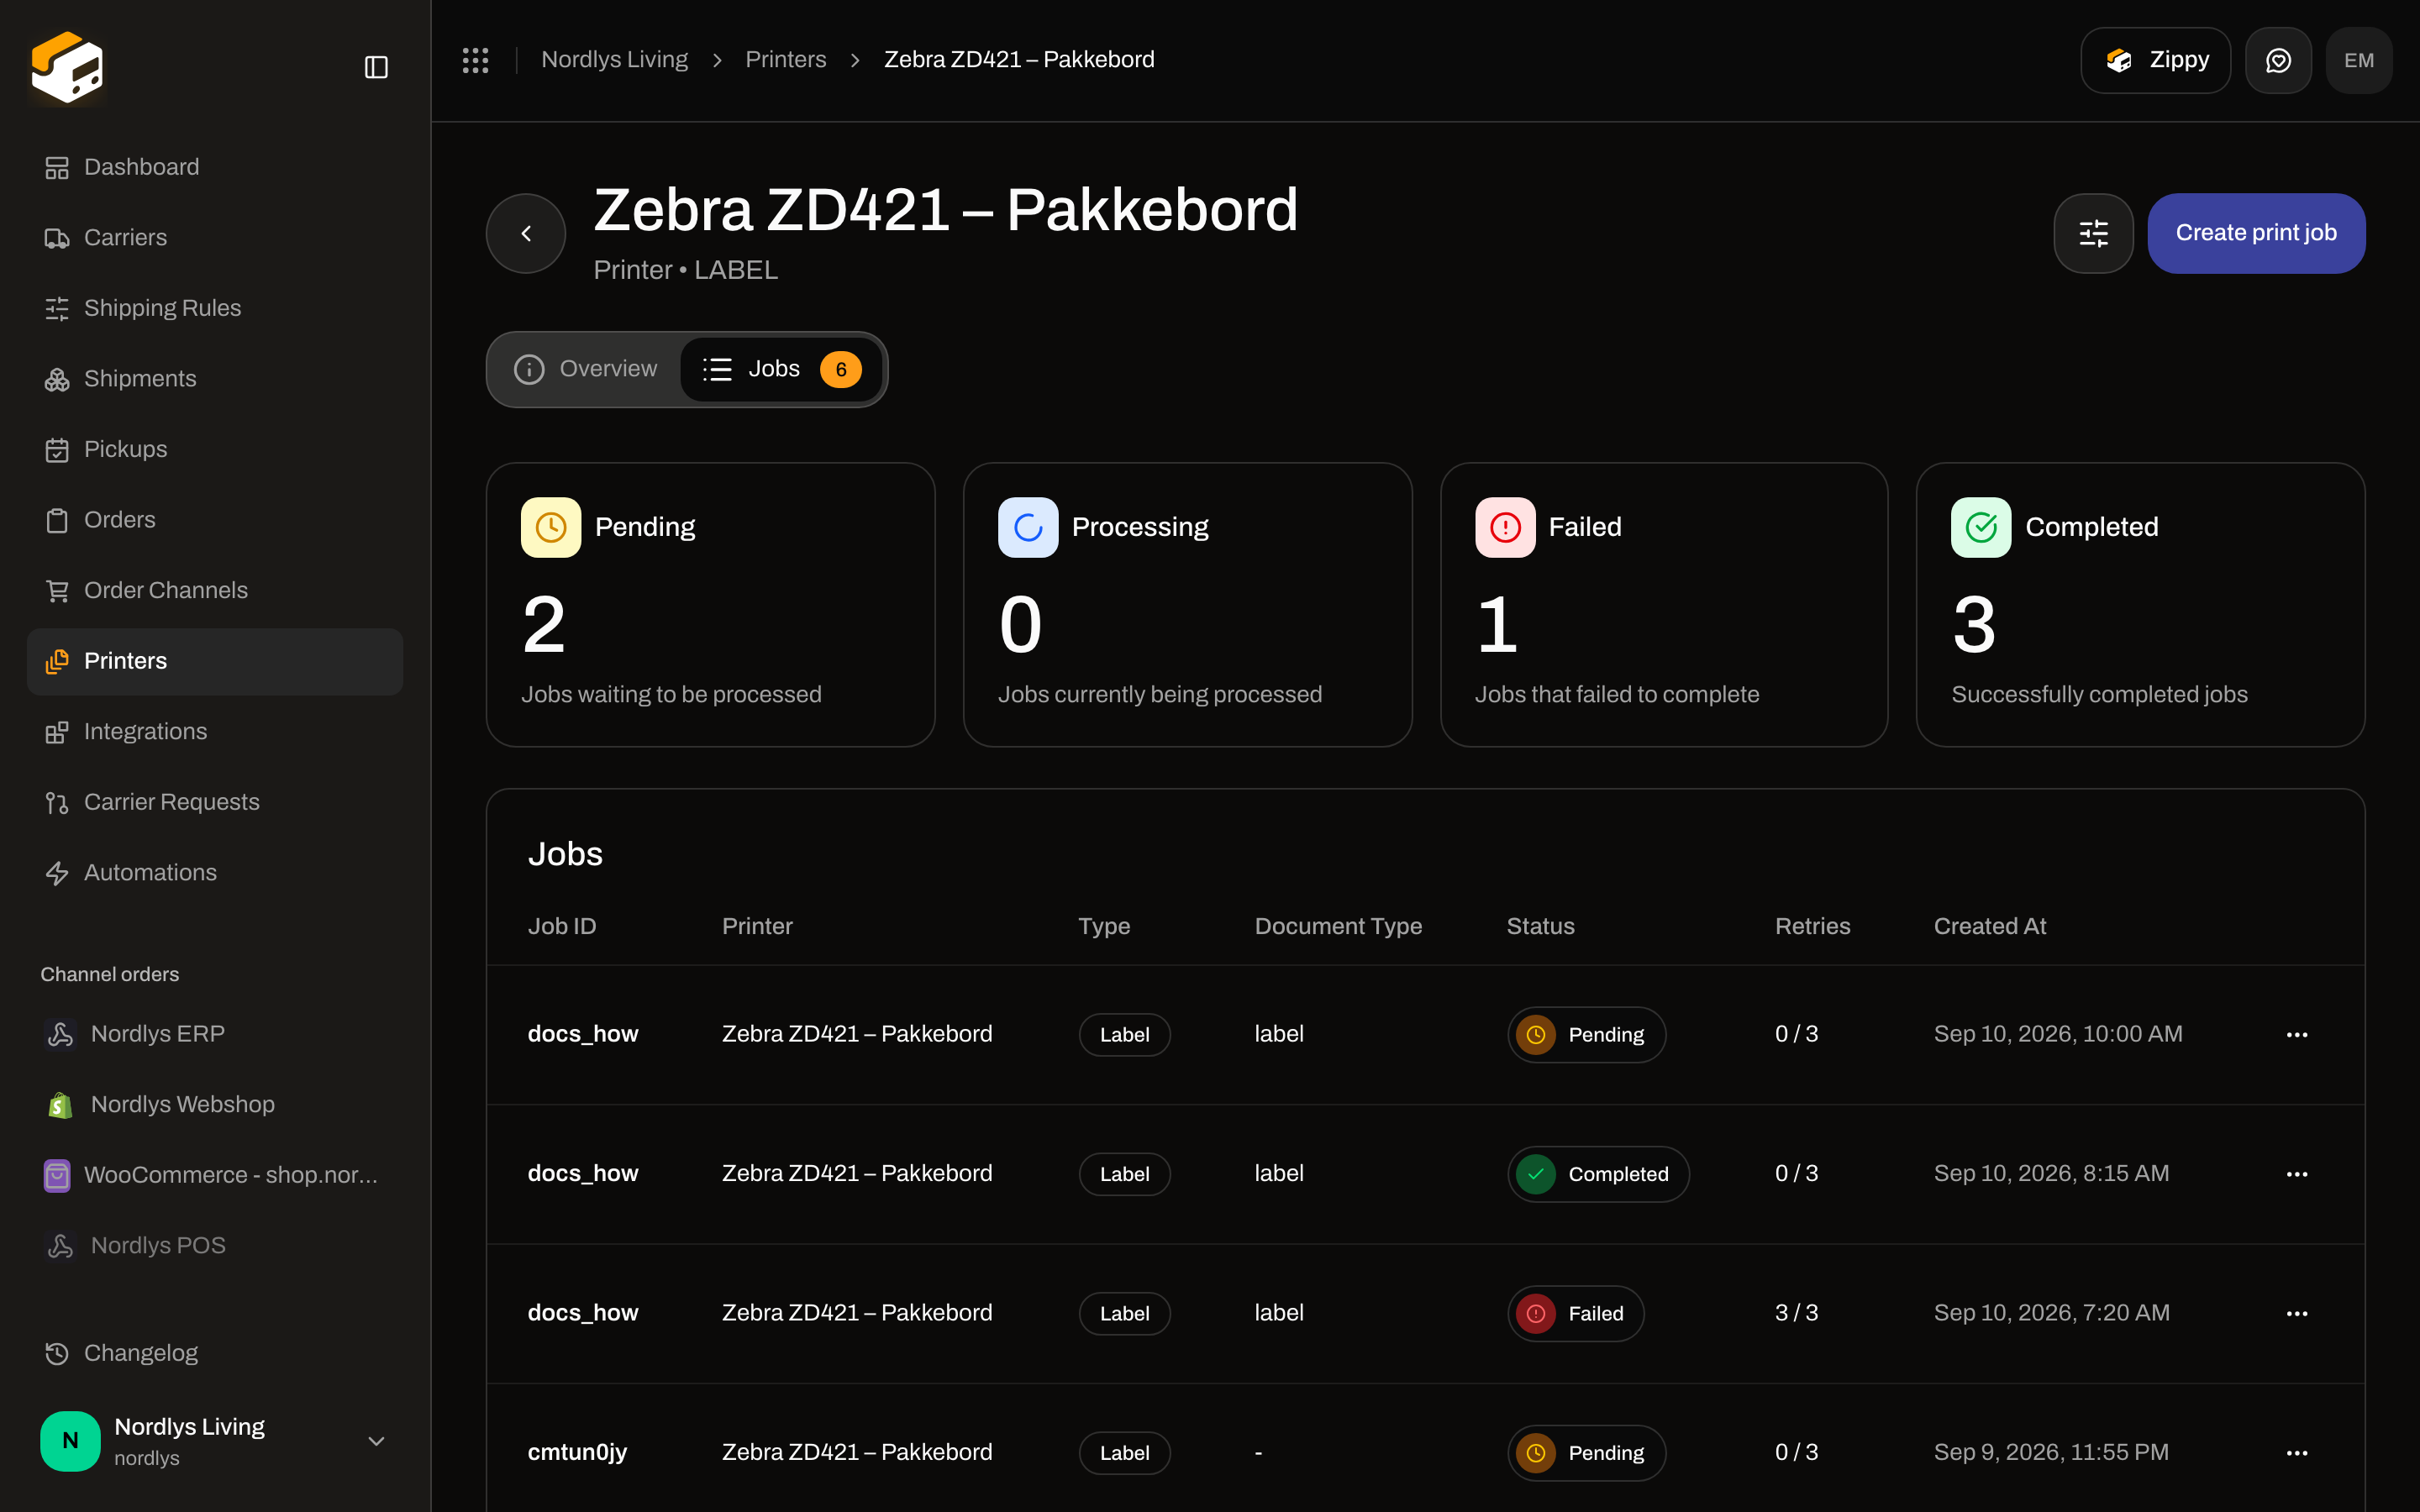The image size is (2420, 1512).
Task: Click Sep 9, 2026, 11:55 PM timestamp
Action: [2051, 1453]
